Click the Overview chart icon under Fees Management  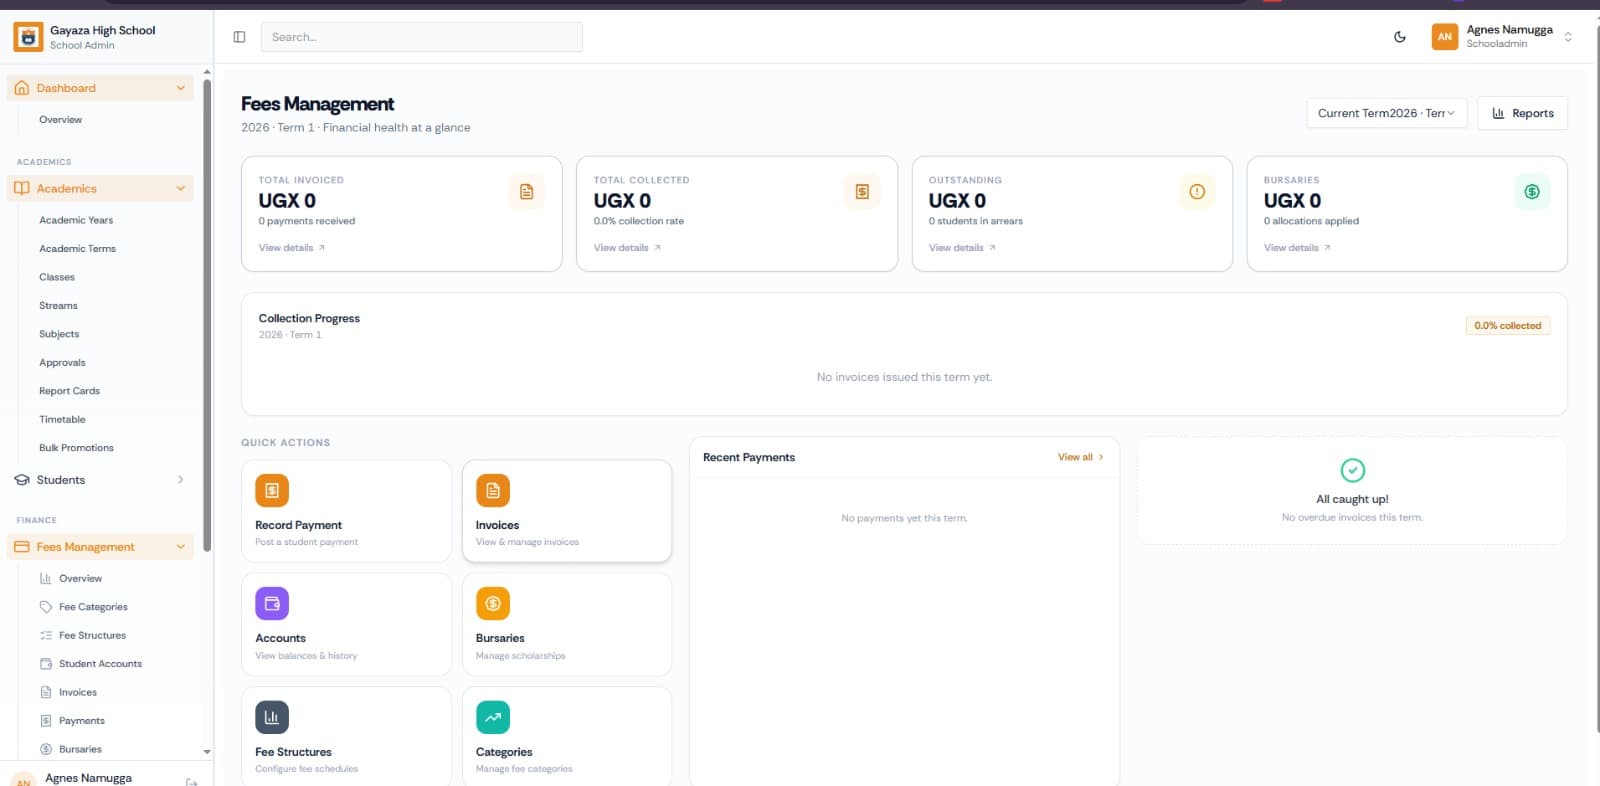tap(46, 578)
